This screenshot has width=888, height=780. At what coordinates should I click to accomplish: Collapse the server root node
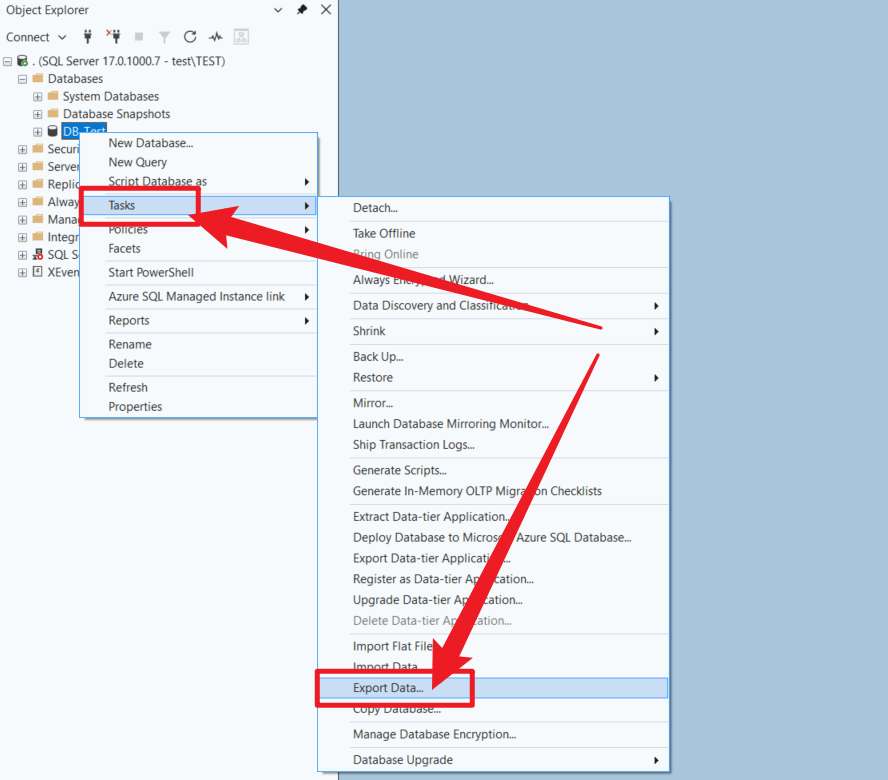pos(7,61)
